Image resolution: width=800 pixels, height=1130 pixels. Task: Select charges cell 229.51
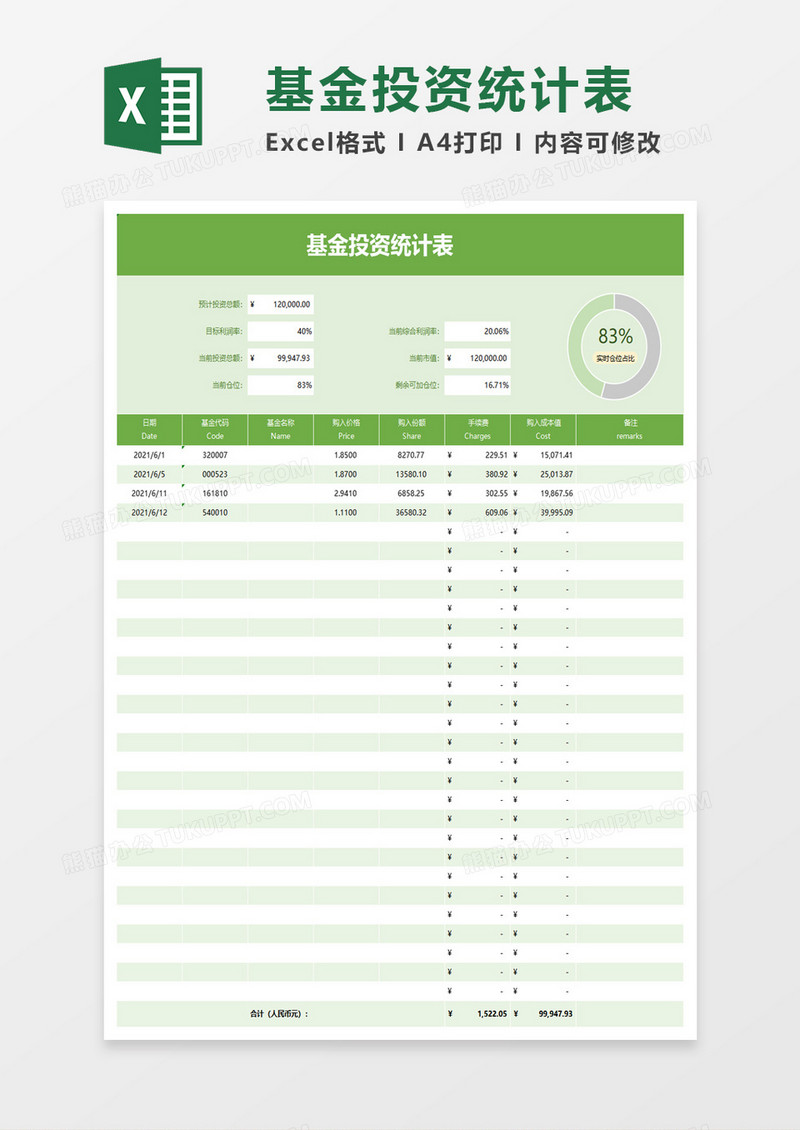(477, 455)
